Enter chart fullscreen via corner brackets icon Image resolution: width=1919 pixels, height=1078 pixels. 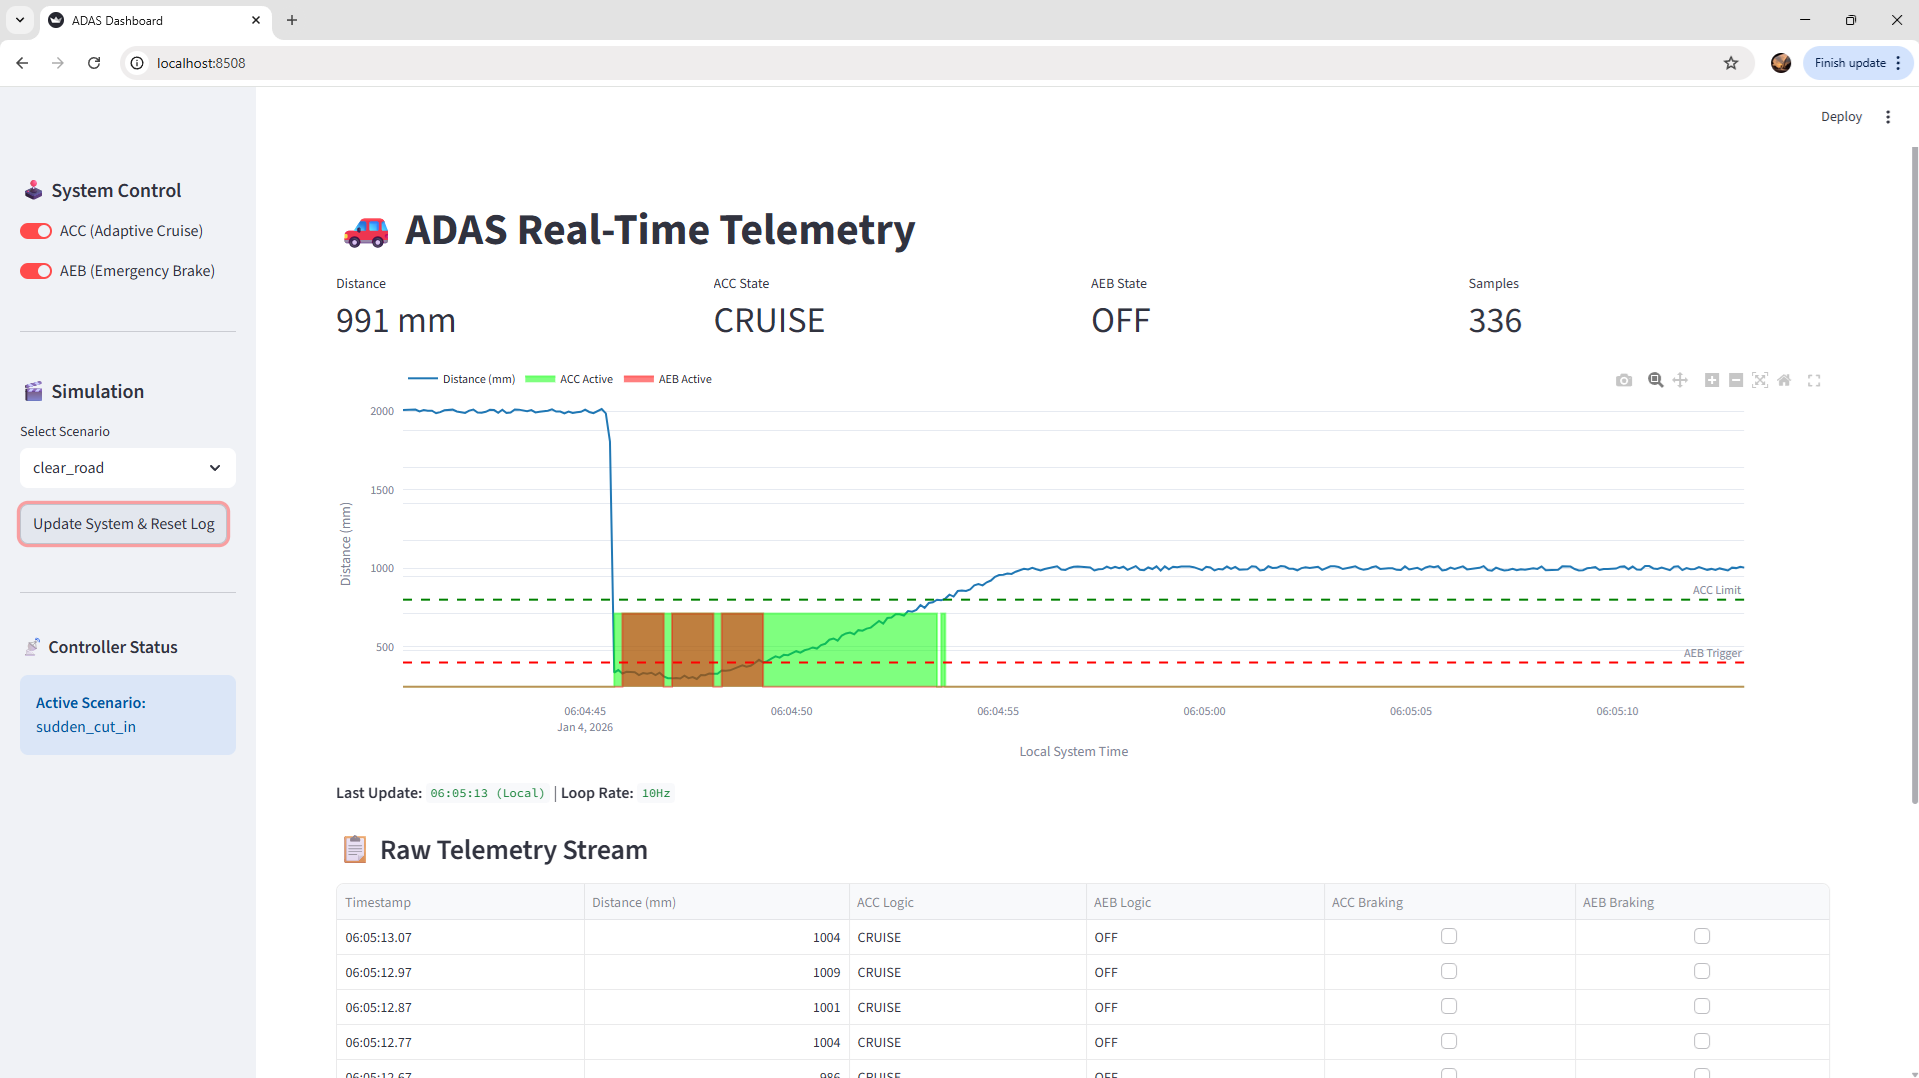coord(1814,380)
